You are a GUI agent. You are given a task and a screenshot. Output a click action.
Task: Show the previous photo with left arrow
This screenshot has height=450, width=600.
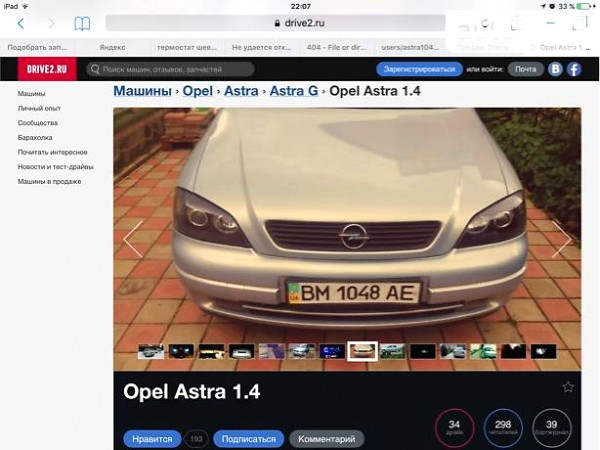click(132, 239)
